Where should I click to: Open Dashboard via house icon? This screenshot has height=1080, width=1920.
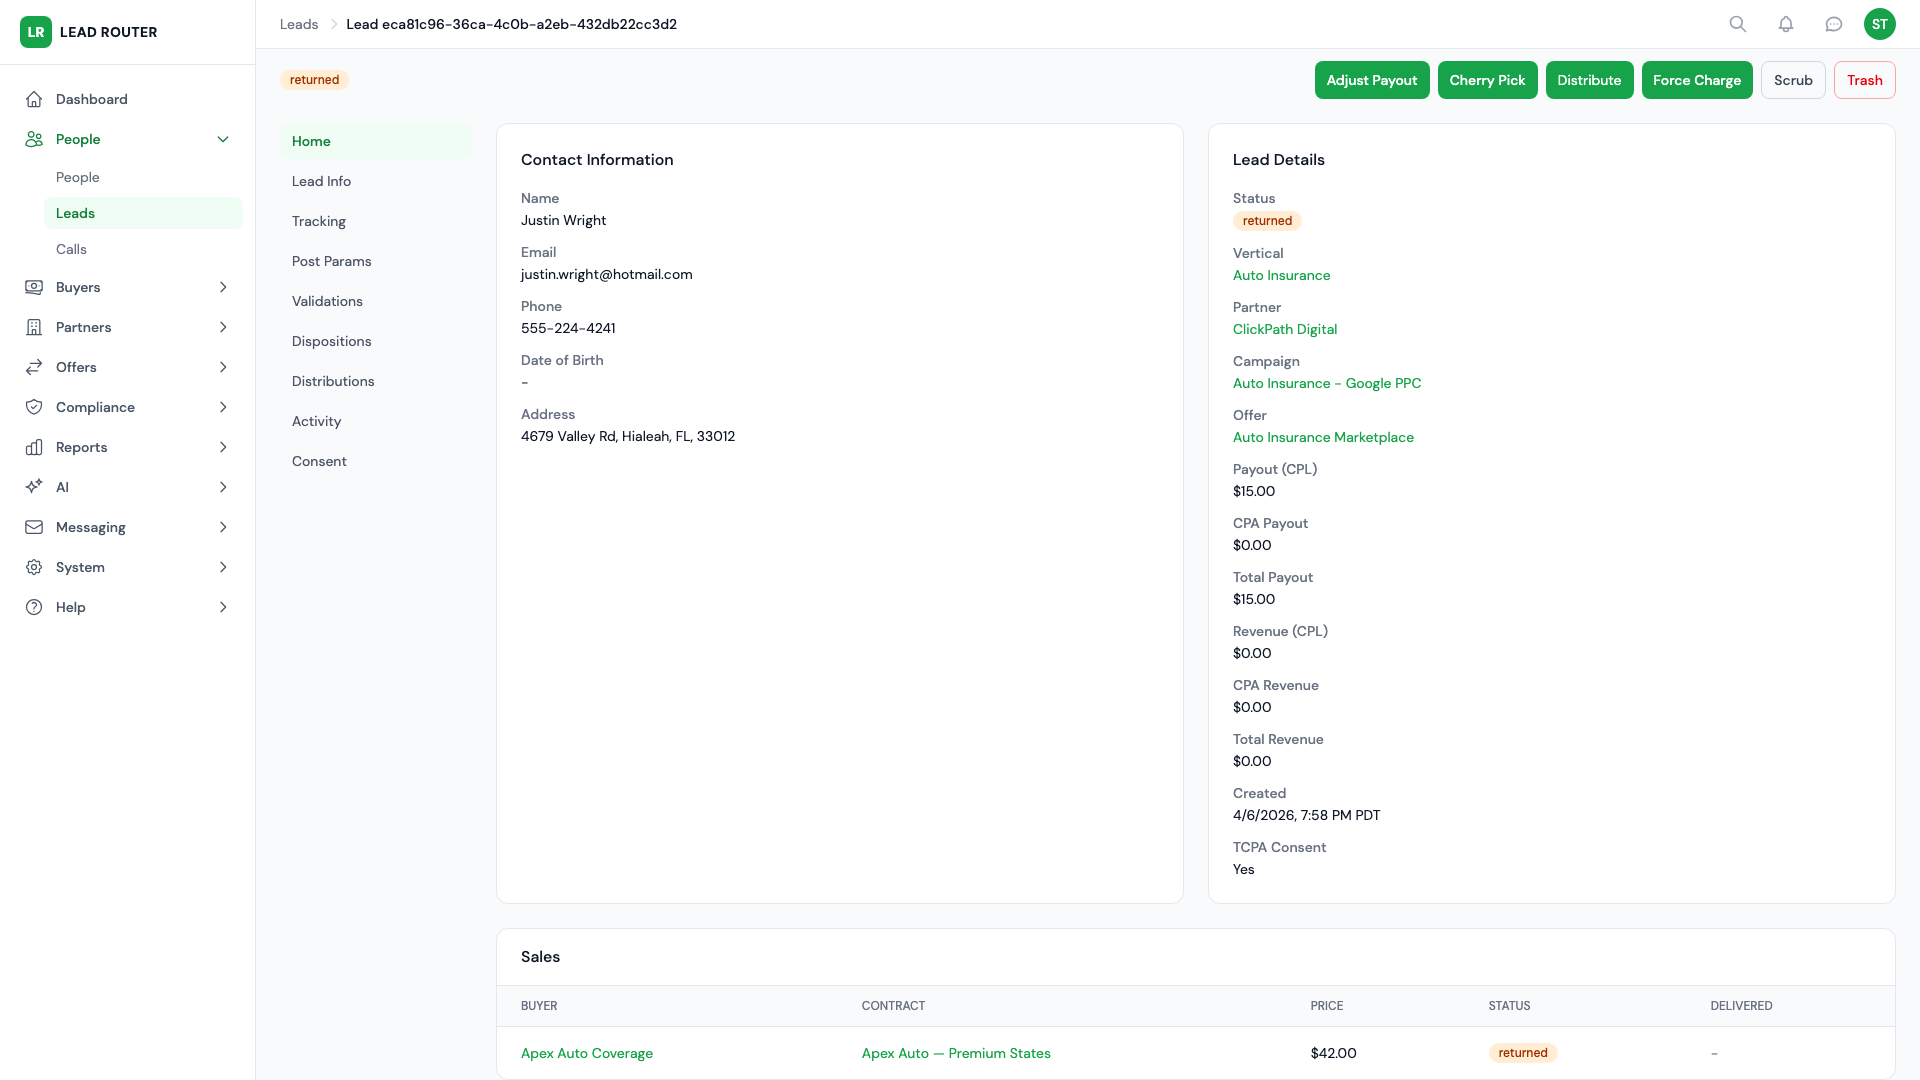click(34, 99)
